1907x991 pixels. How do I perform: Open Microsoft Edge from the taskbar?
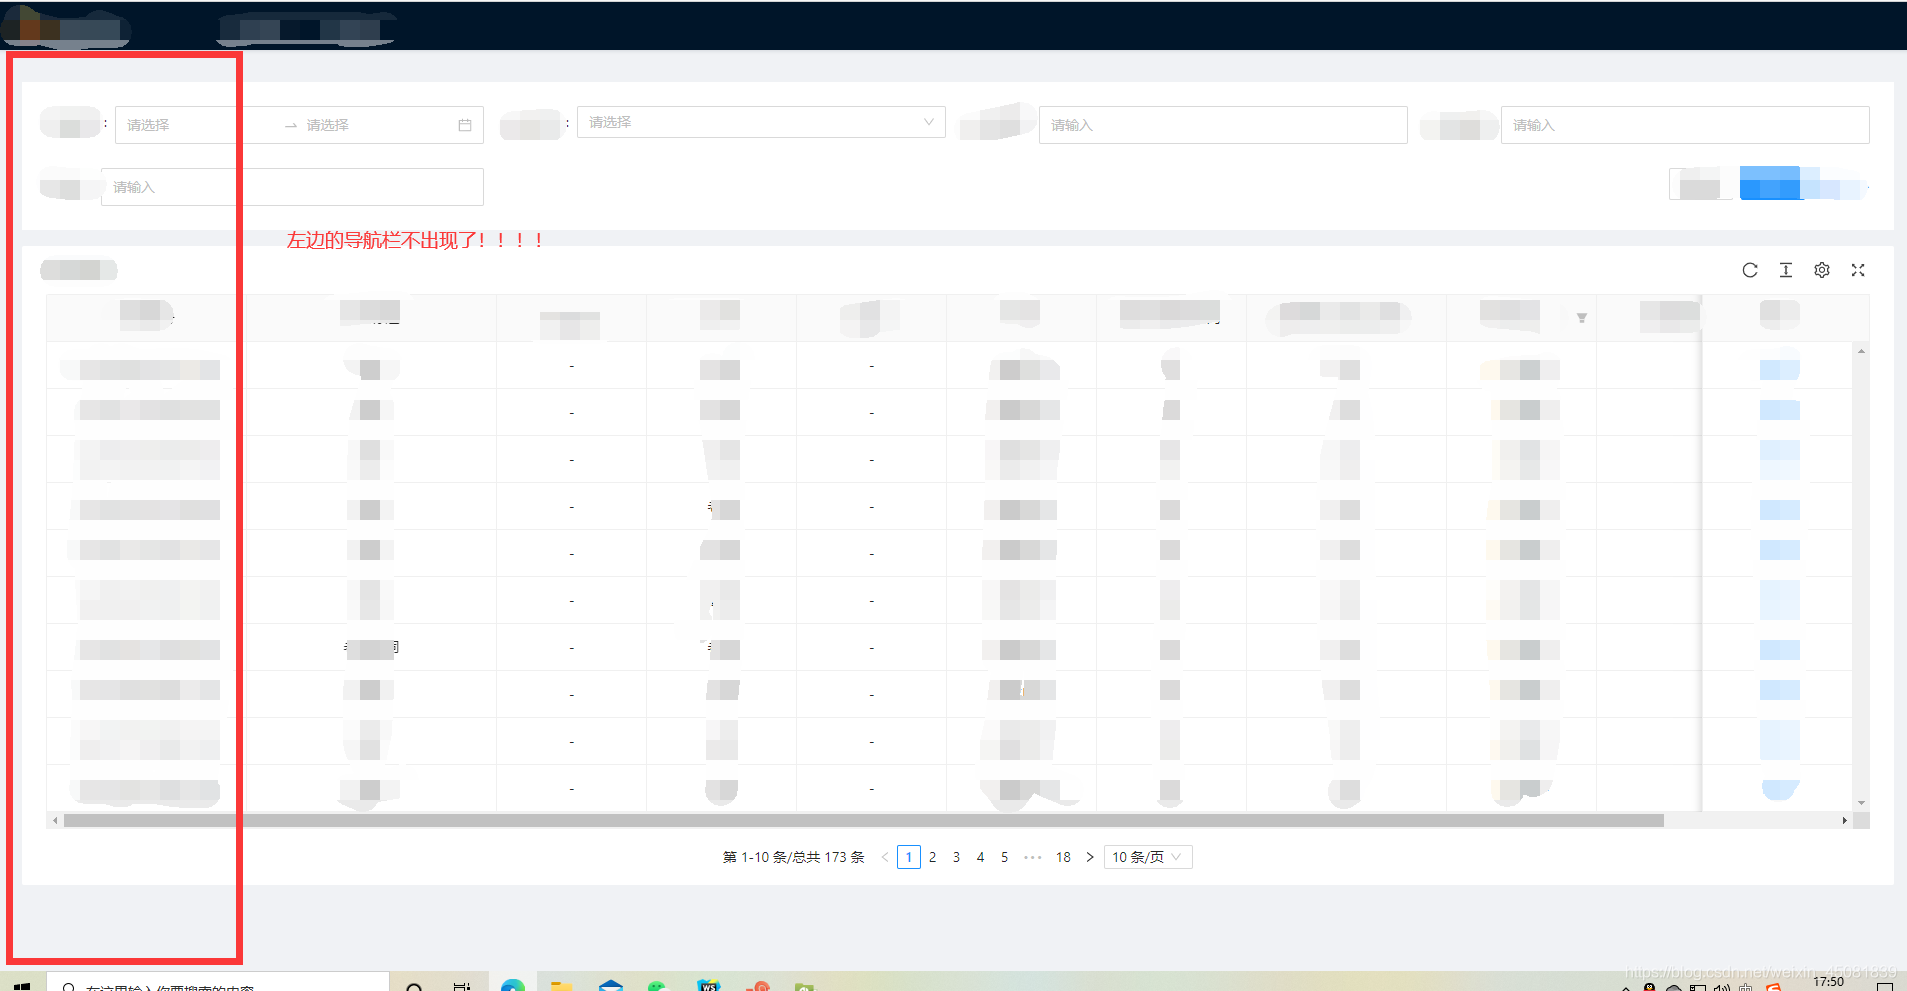[x=512, y=986]
